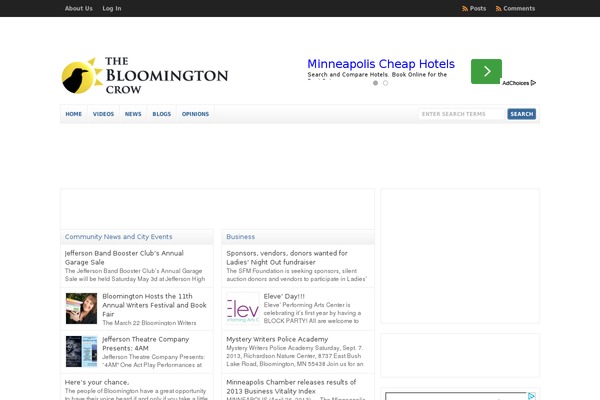Open Minneapolis Chamber Business Vitality Index article
Screen dimensions: 600x400
tap(291, 387)
